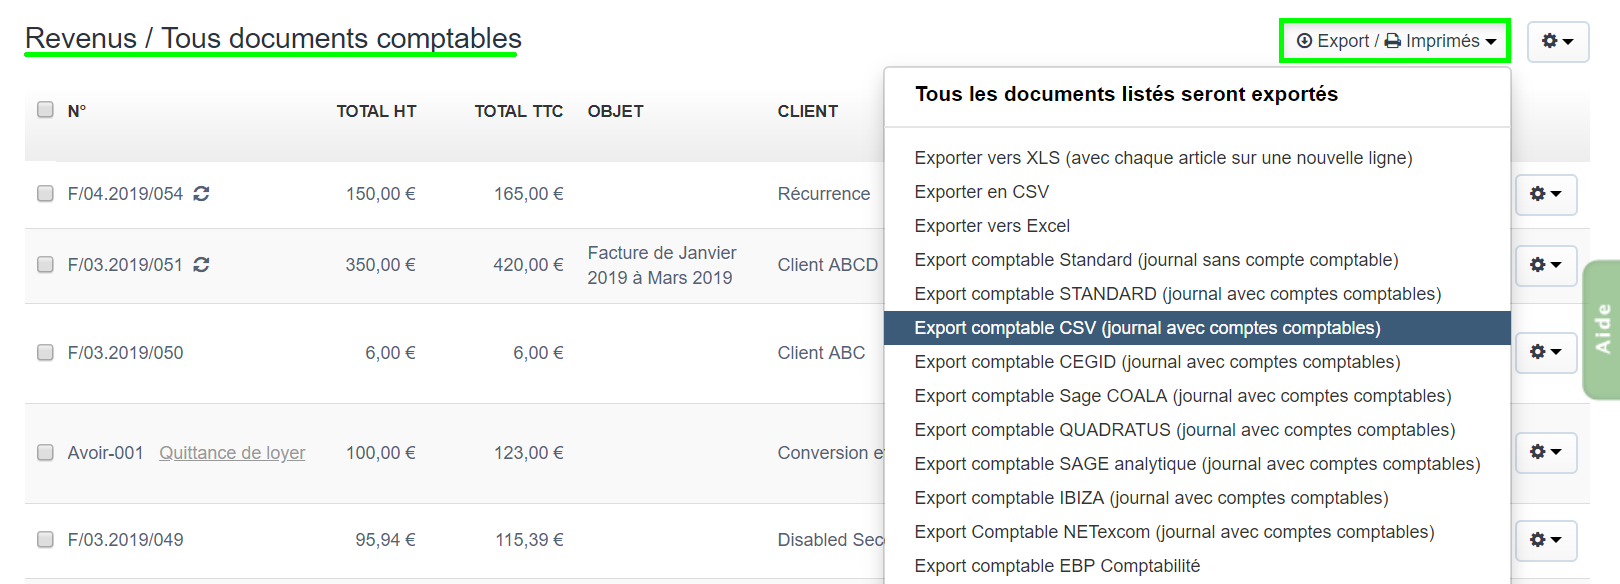Open the Export / Imprimés dropdown
This screenshot has height=584, width=1620.
point(1395,41)
